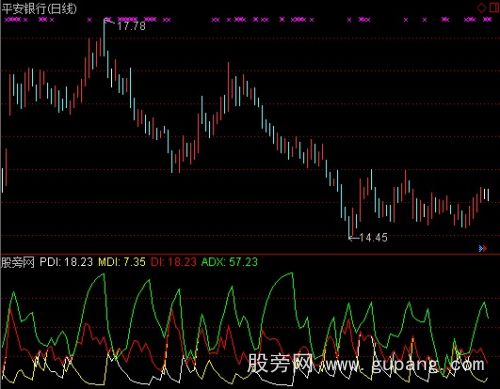Click the red DI: 18.23 value
The height and width of the screenshot is (389, 500).
pos(173,262)
